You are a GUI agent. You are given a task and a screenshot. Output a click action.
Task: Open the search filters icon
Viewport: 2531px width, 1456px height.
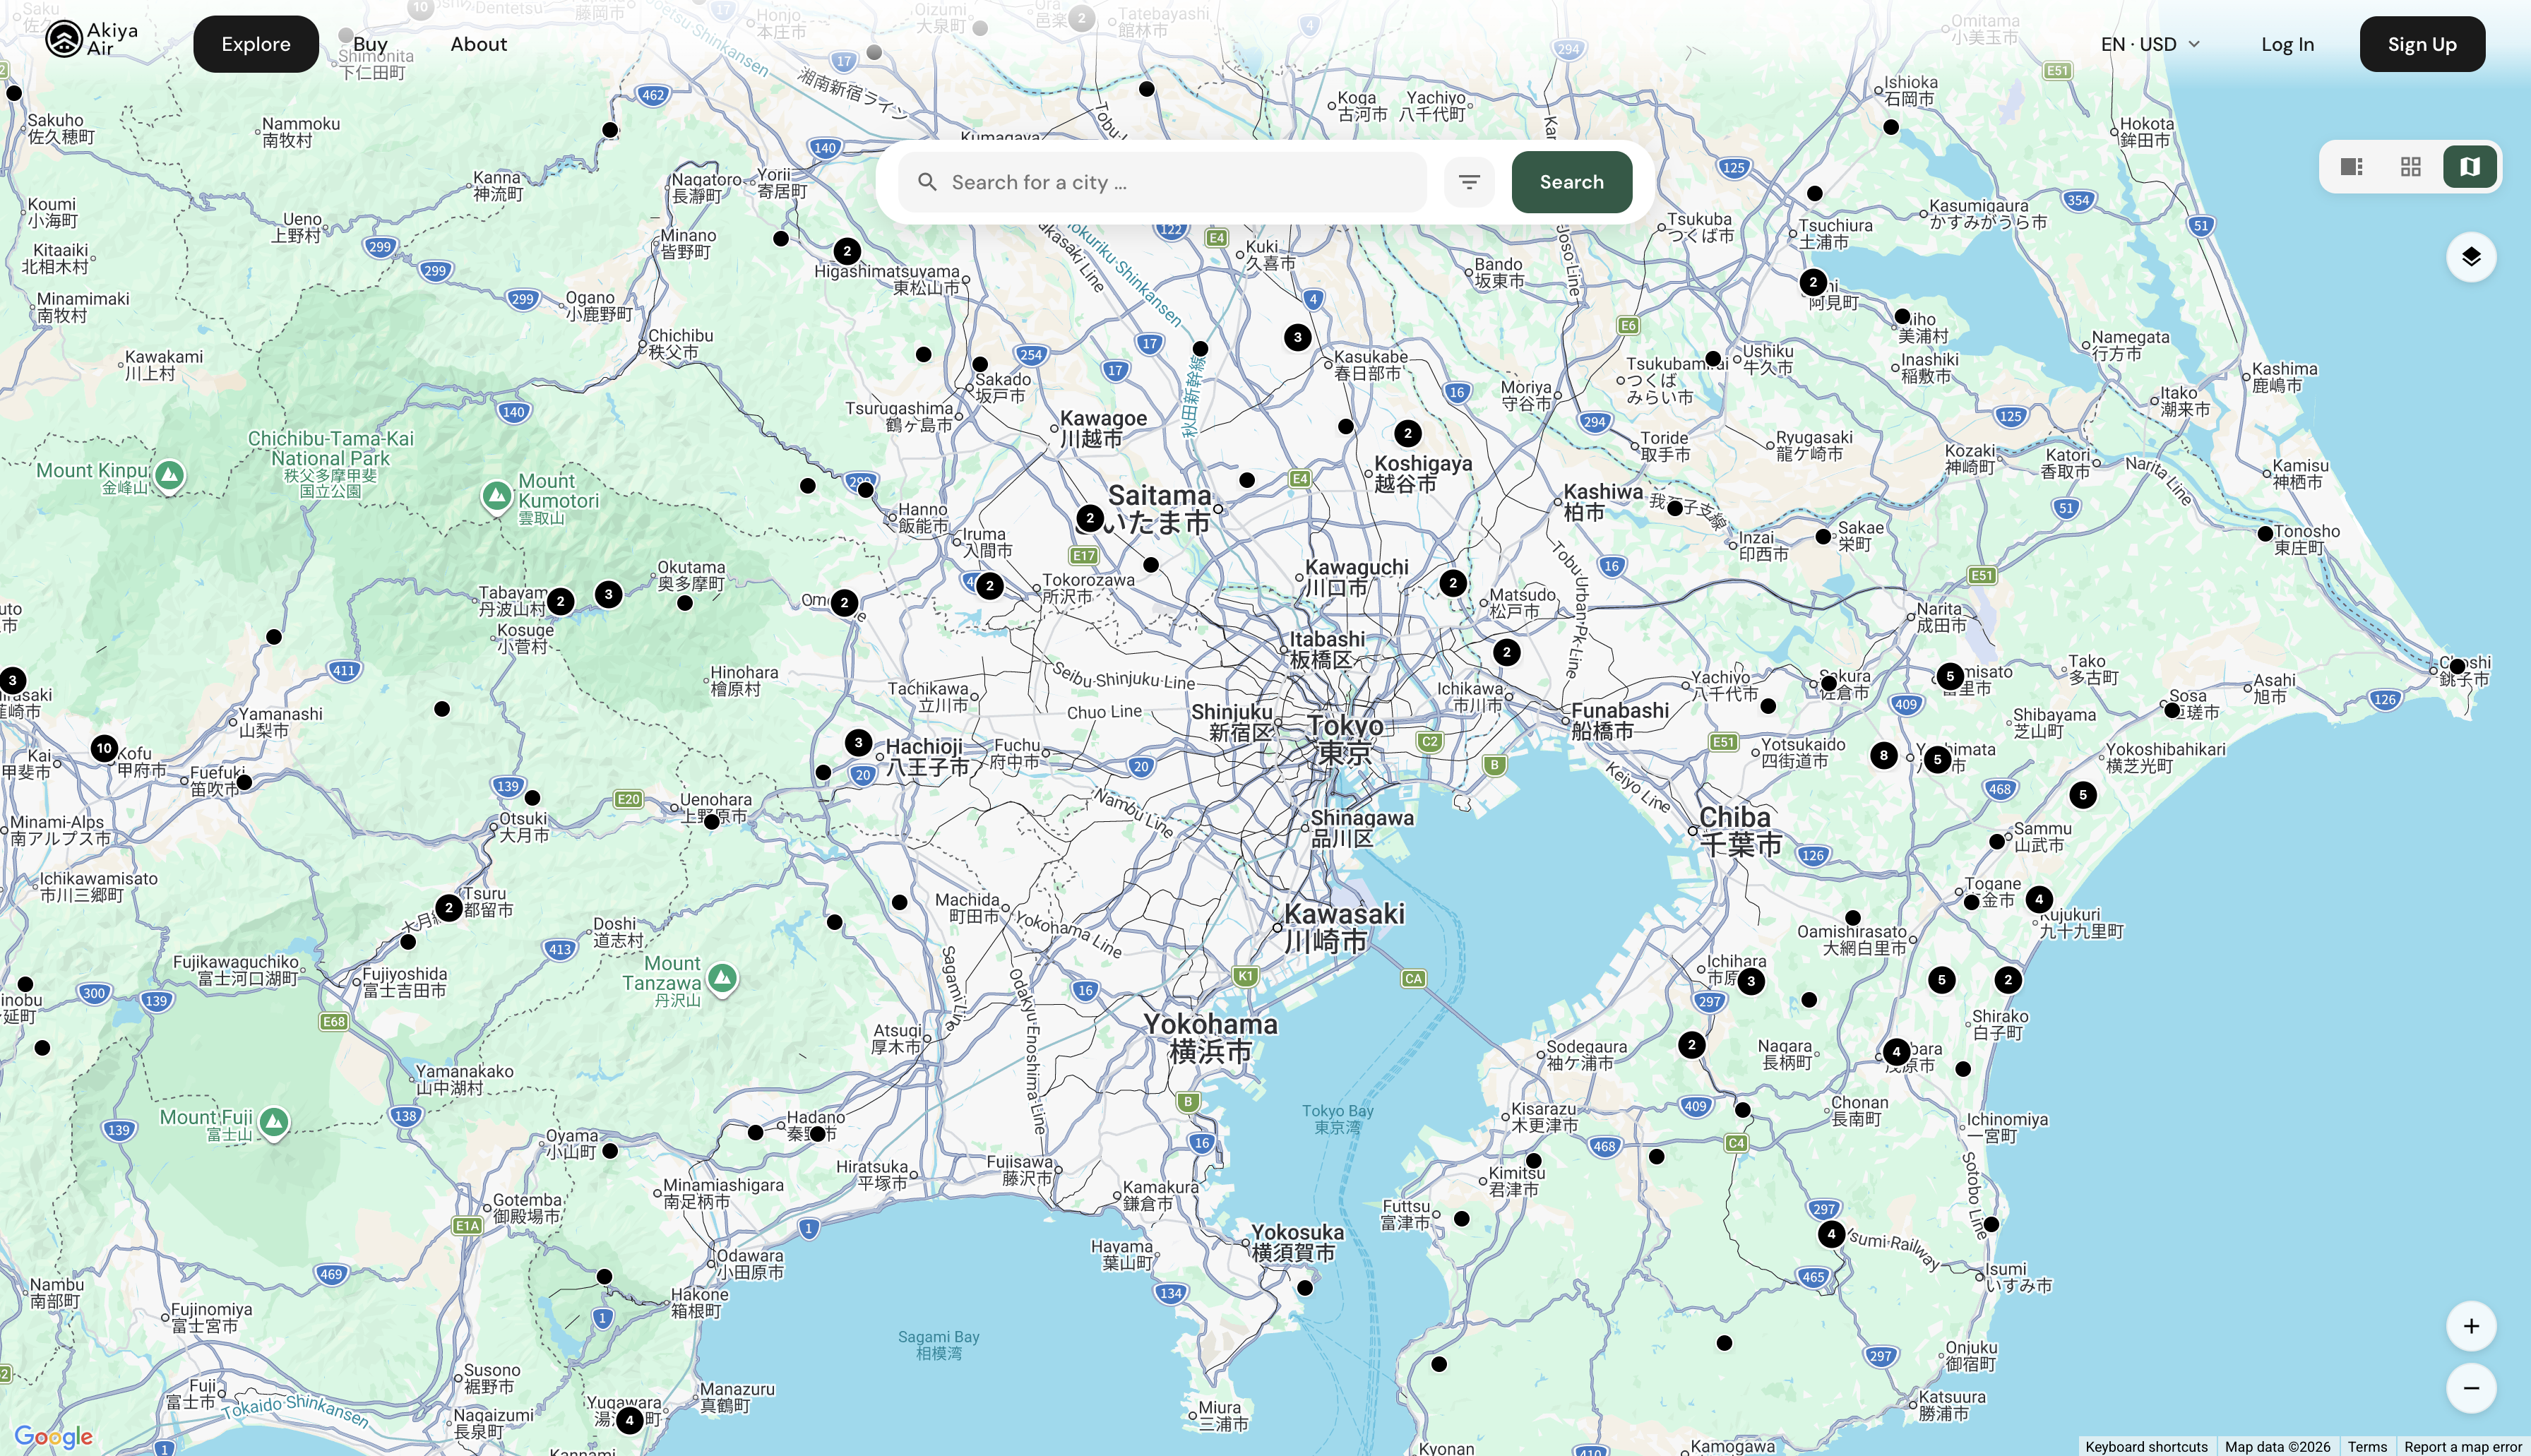coord(1469,181)
